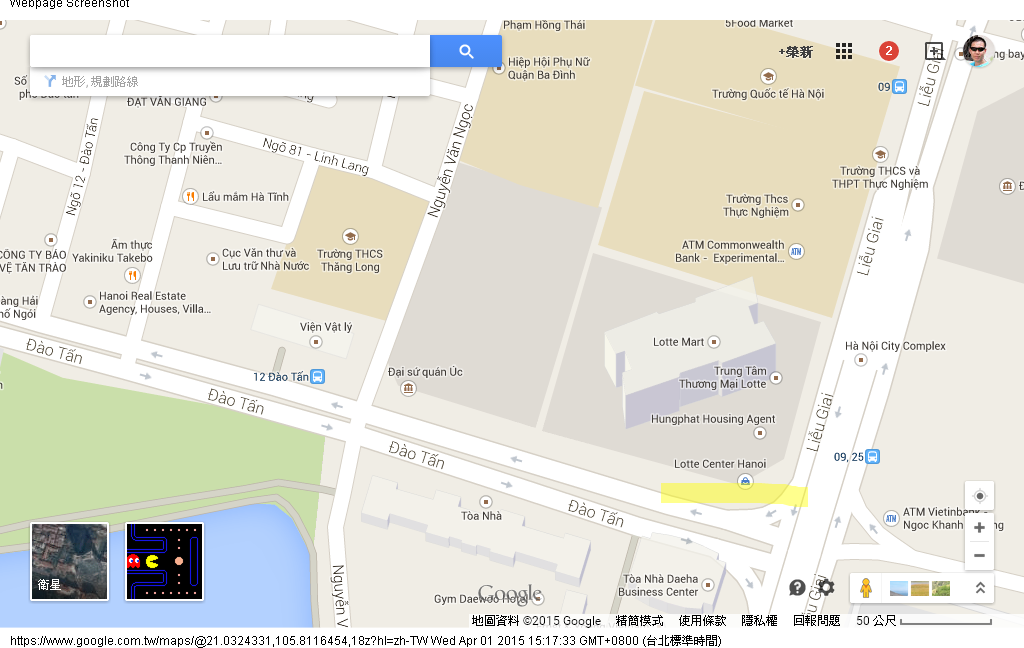Screen dimensions: 1024x648
Task: Click into the maps search field
Action: (230, 51)
